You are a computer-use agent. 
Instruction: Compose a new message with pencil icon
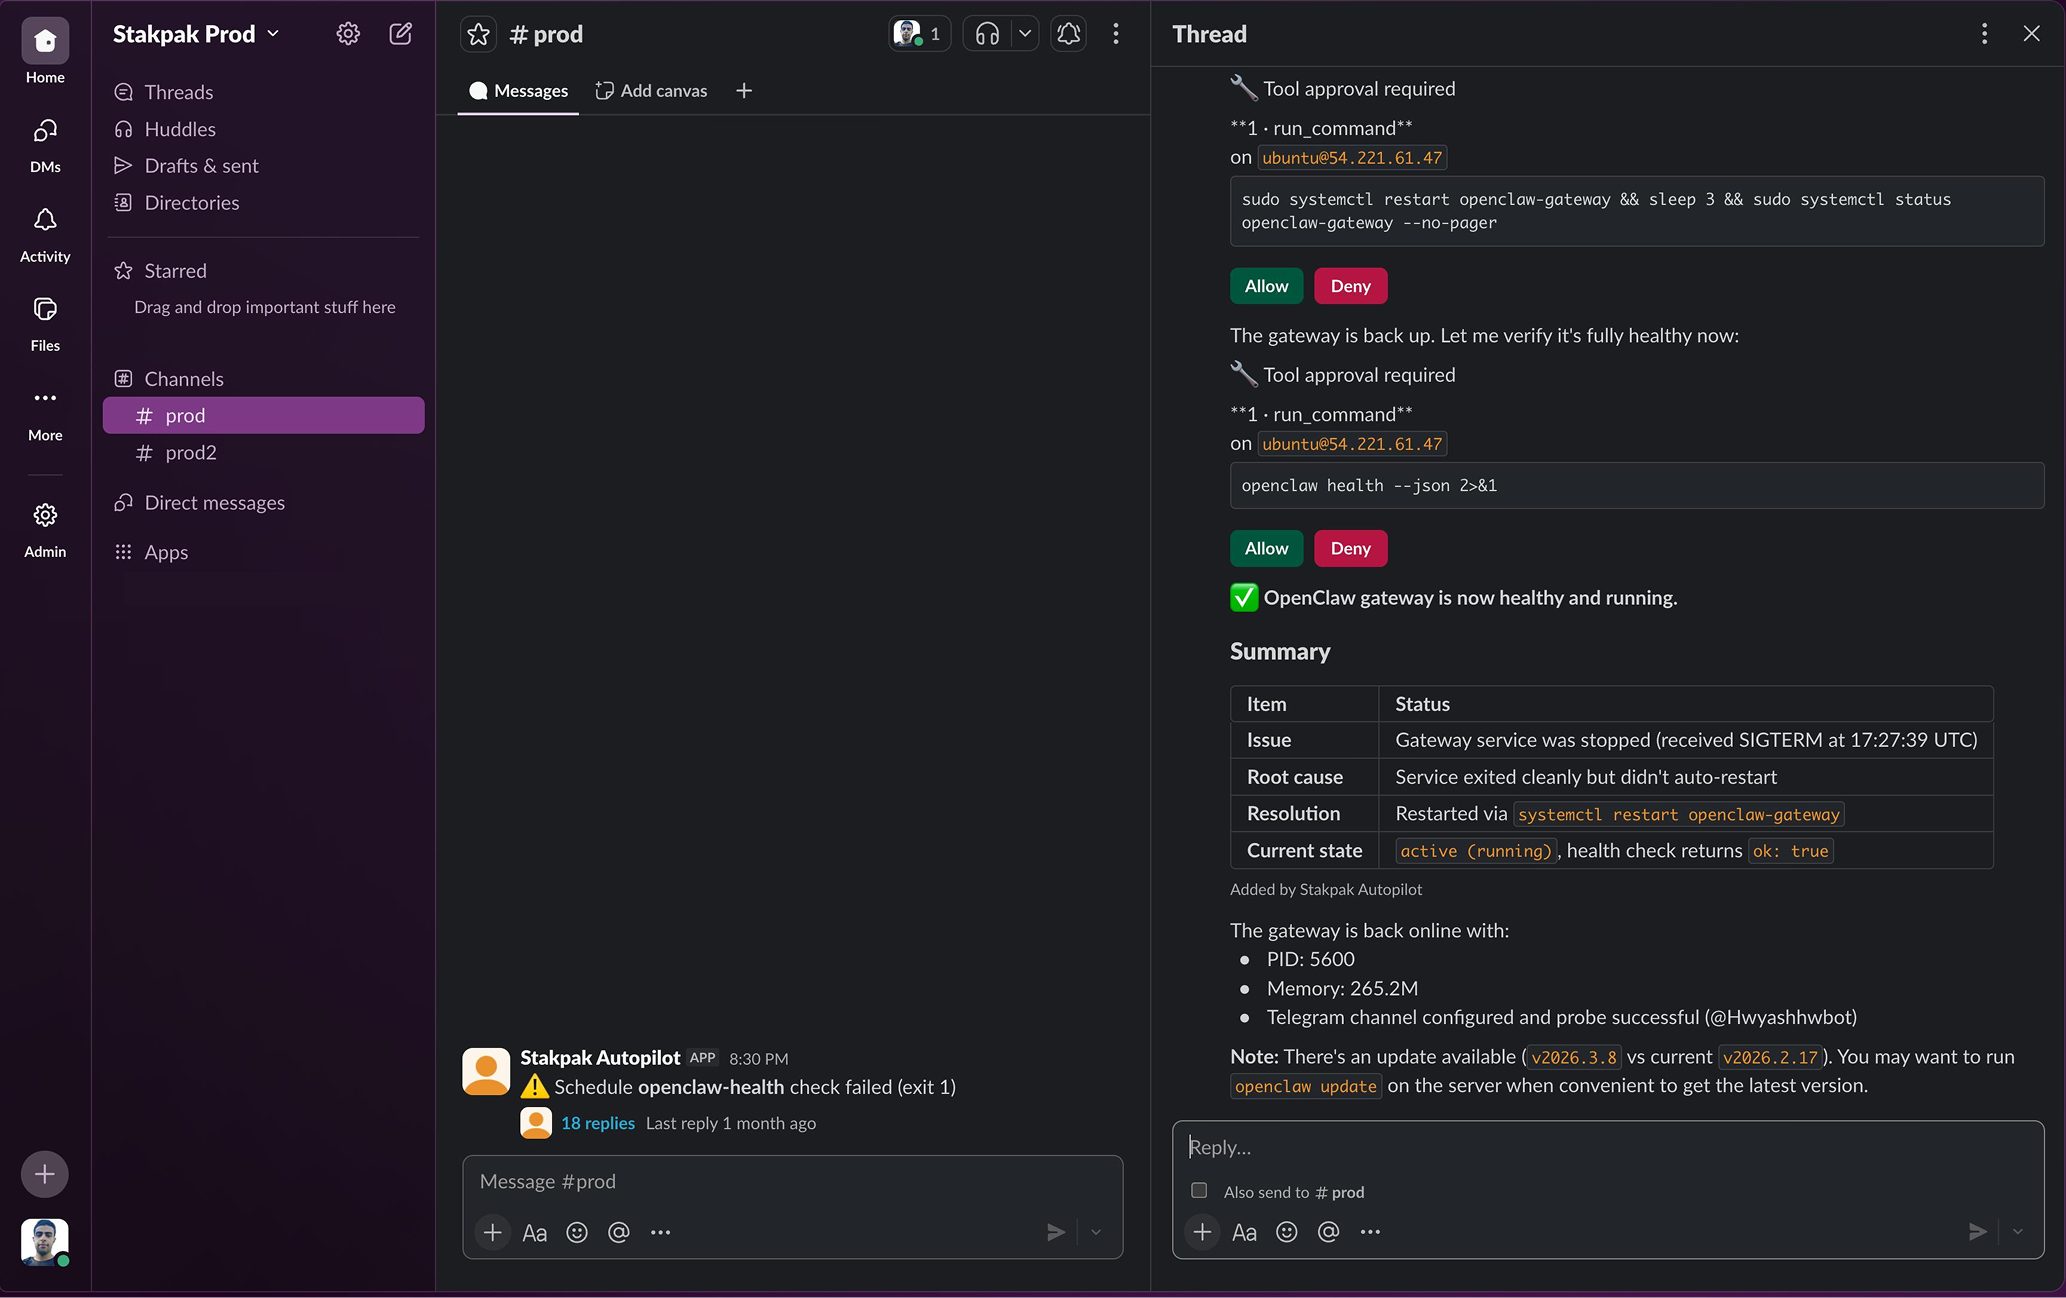click(400, 34)
